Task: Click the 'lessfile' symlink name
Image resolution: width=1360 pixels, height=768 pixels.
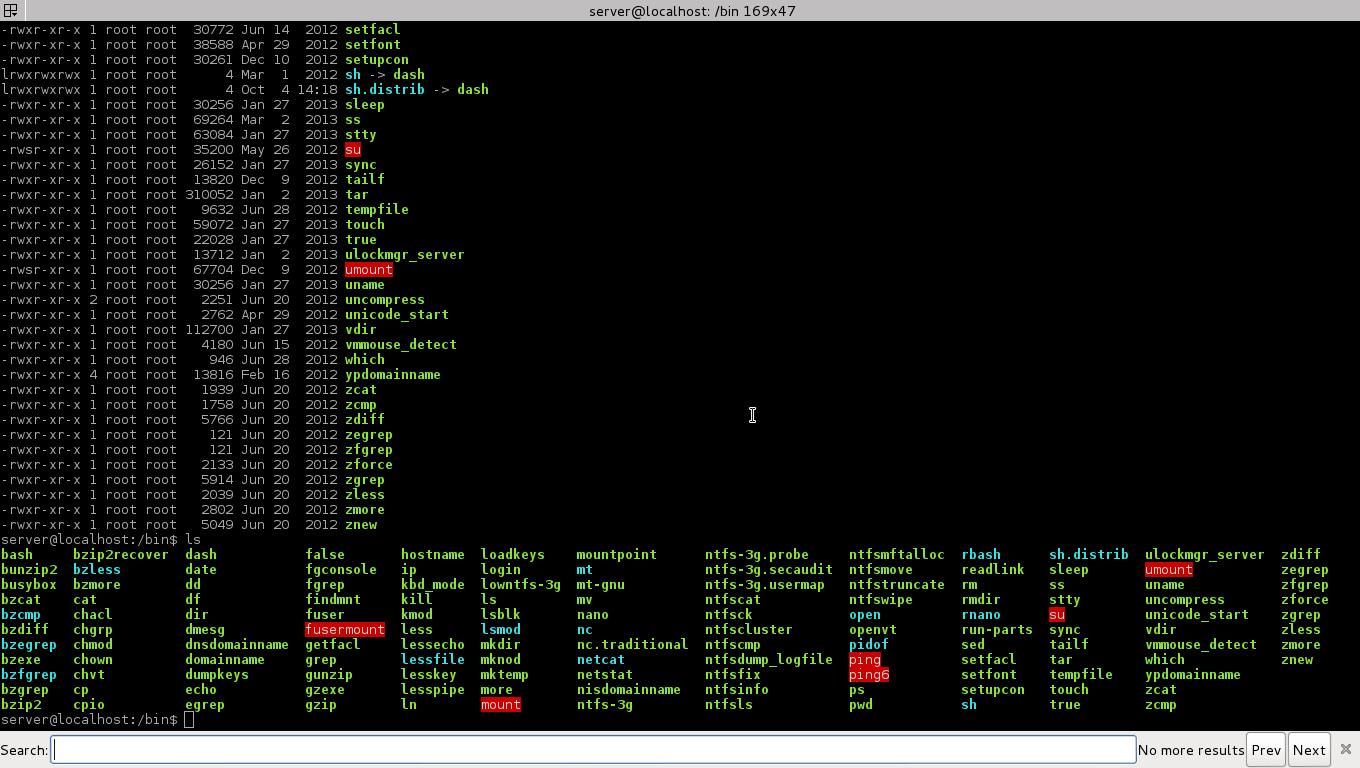Action: point(432,660)
